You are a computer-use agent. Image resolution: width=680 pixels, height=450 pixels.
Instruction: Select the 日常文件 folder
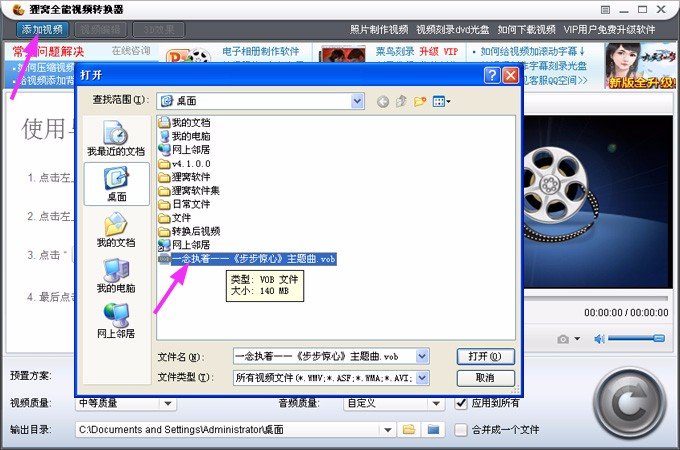pos(184,204)
